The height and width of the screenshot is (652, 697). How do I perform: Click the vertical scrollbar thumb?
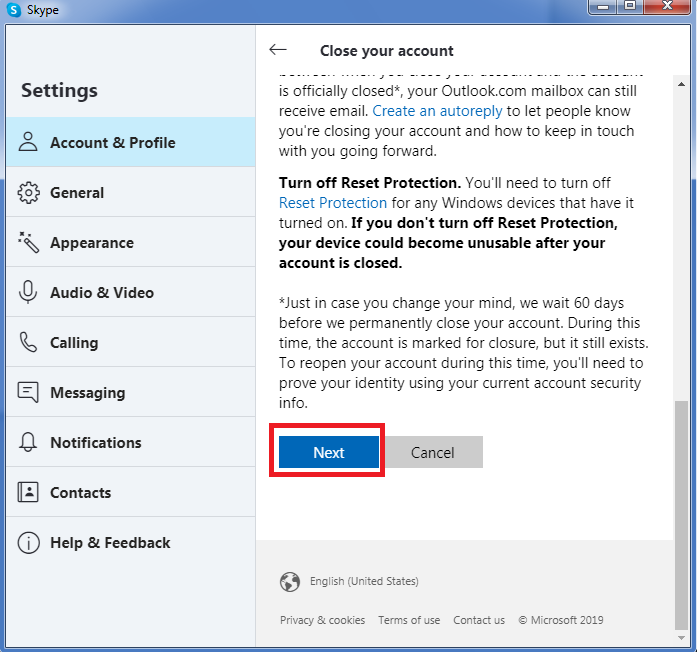681,515
